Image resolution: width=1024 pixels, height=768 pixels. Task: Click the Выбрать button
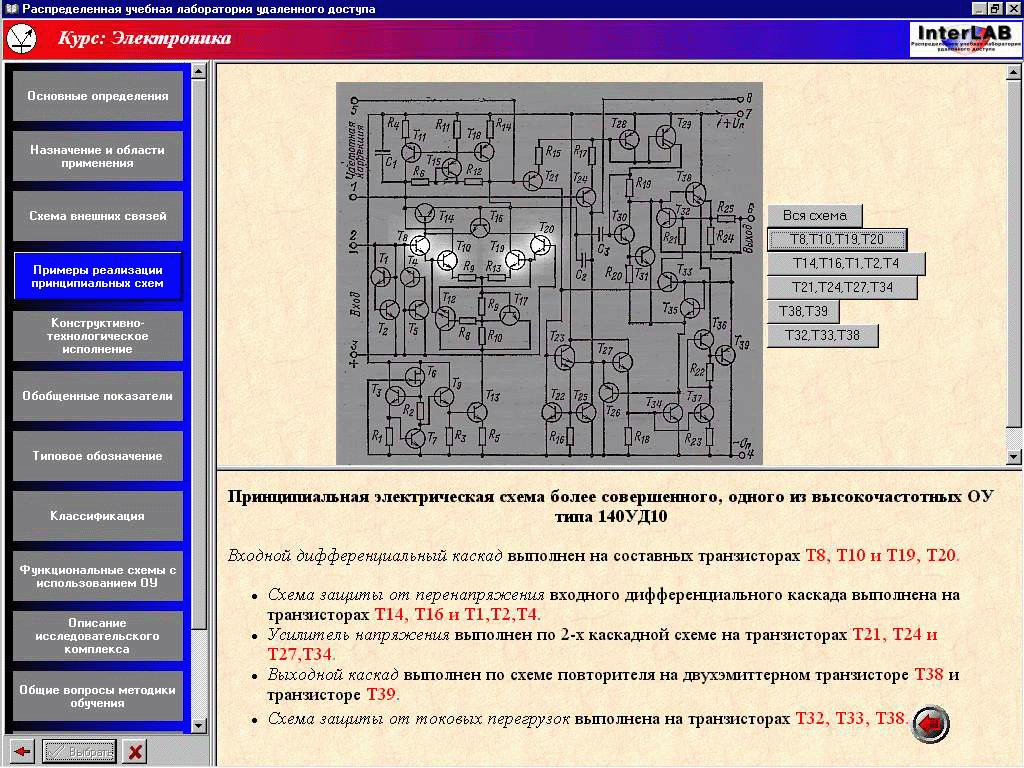(x=80, y=752)
